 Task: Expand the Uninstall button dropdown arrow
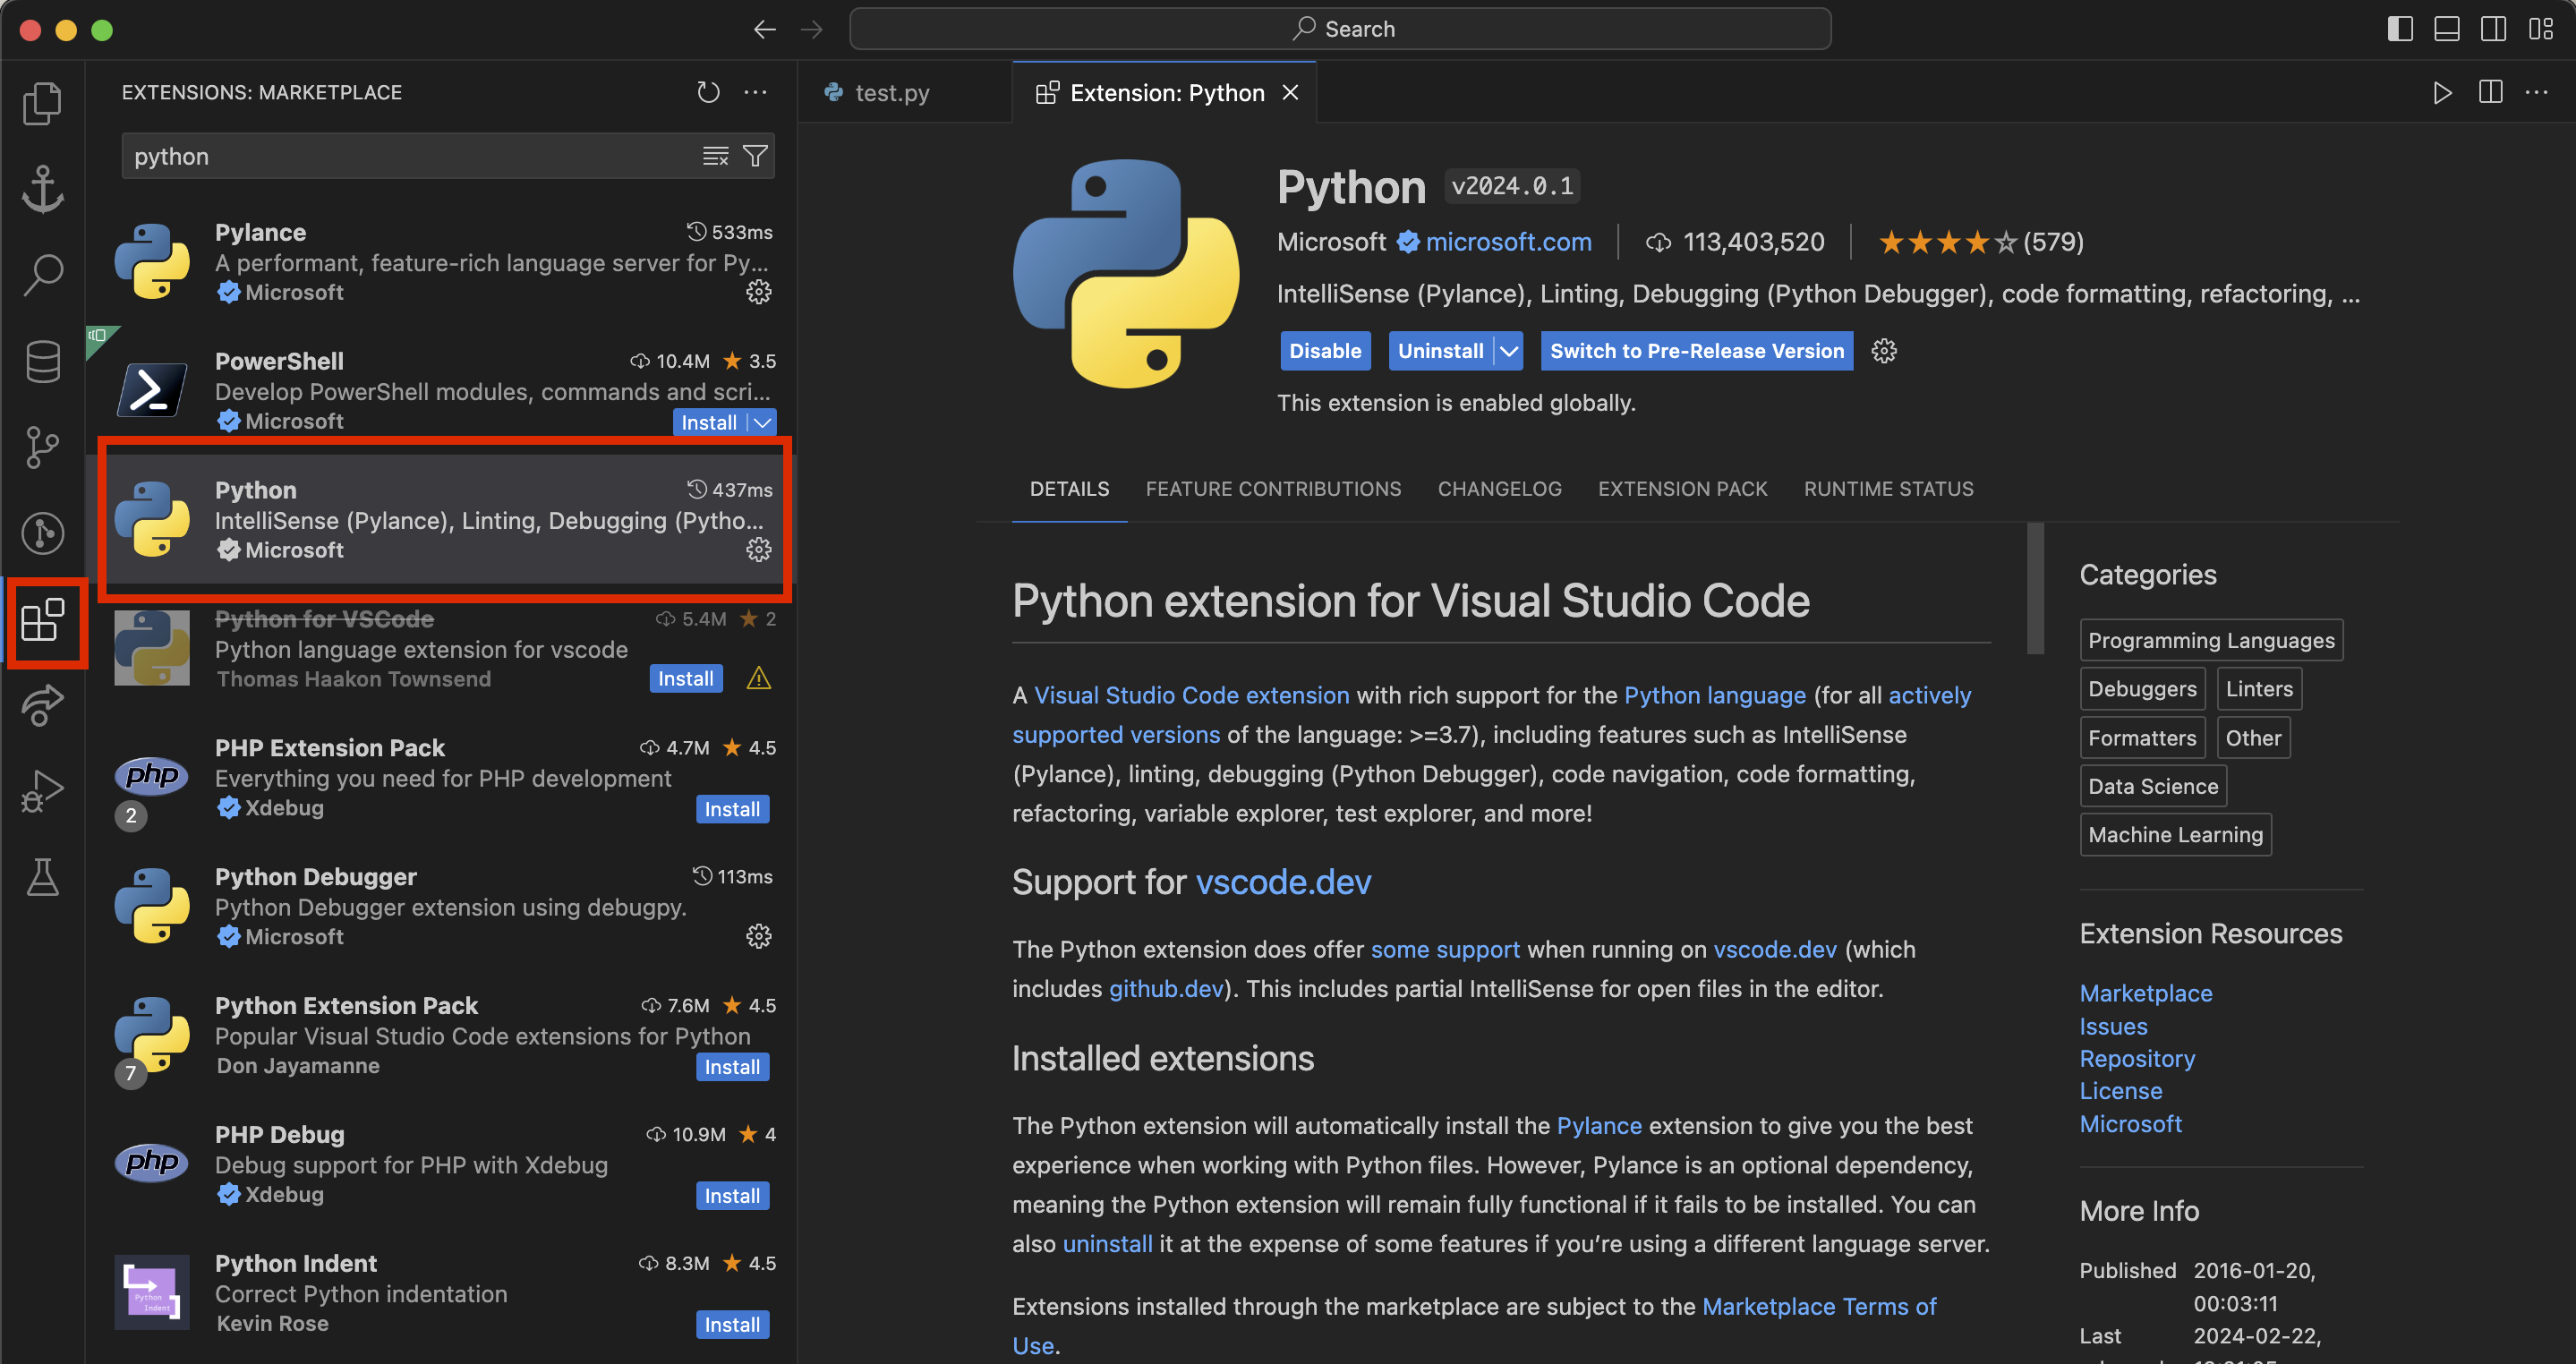[x=1509, y=351]
